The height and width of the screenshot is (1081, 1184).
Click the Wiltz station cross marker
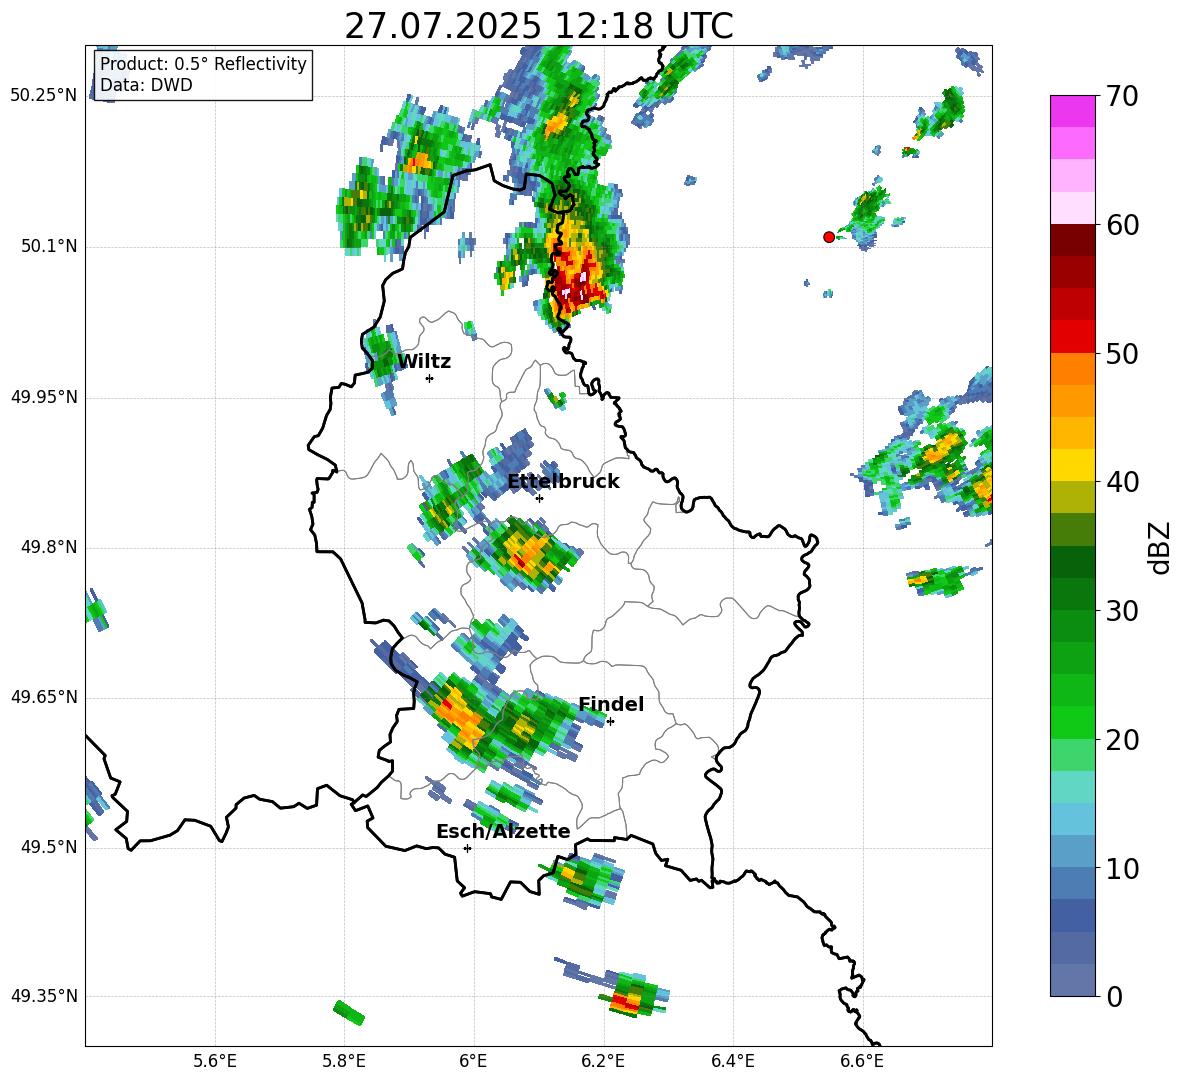pos(430,378)
